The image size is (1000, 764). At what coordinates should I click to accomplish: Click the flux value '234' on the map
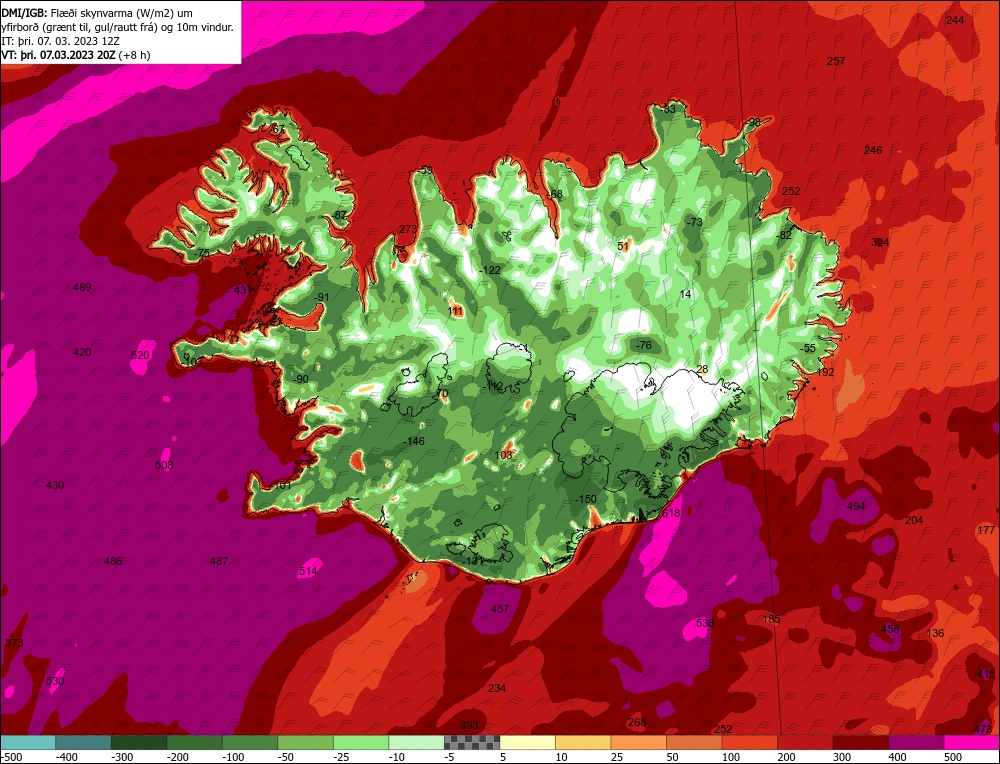pos(497,688)
